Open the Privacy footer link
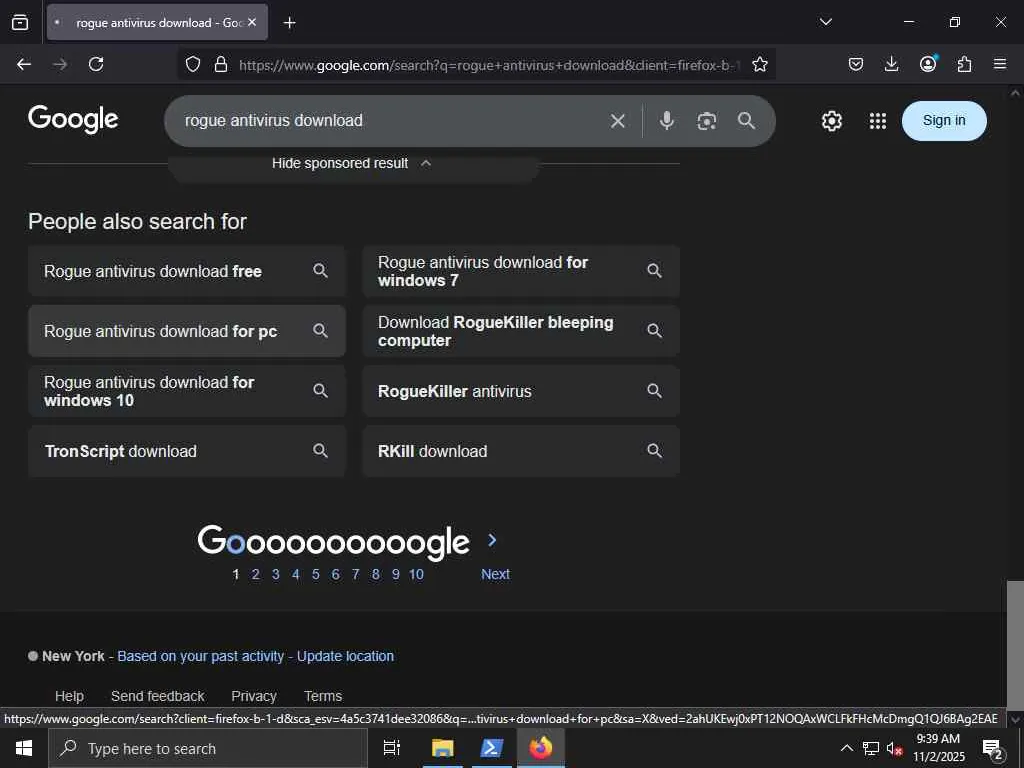The width and height of the screenshot is (1024, 768). tap(254, 696)
